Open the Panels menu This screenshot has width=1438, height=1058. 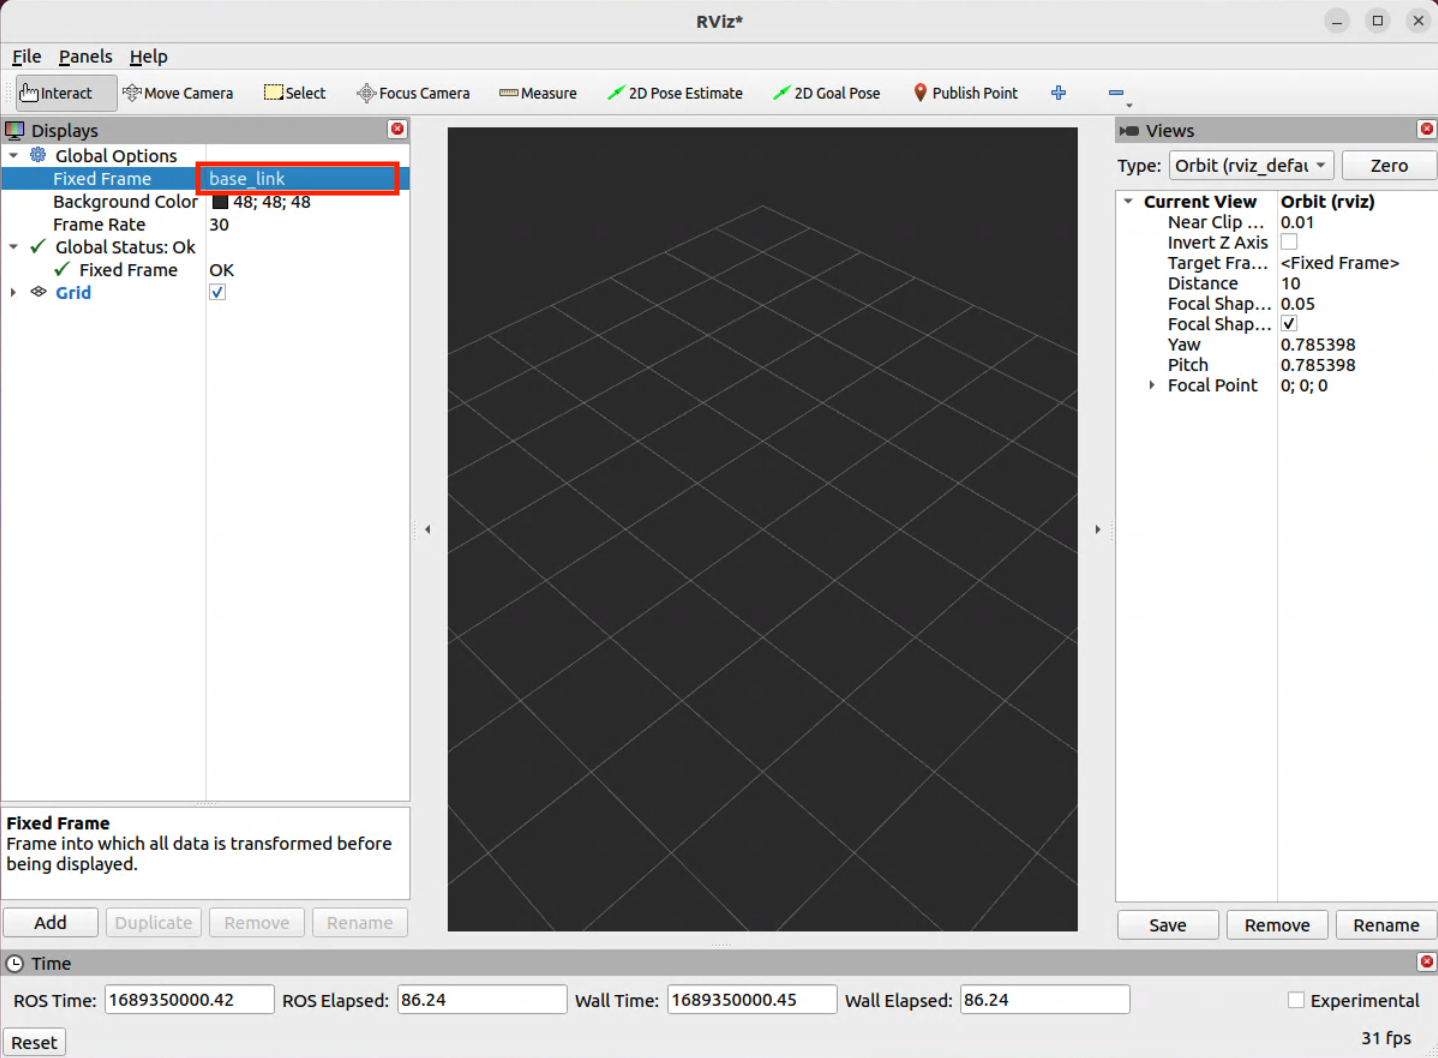[x=85, y=56]
